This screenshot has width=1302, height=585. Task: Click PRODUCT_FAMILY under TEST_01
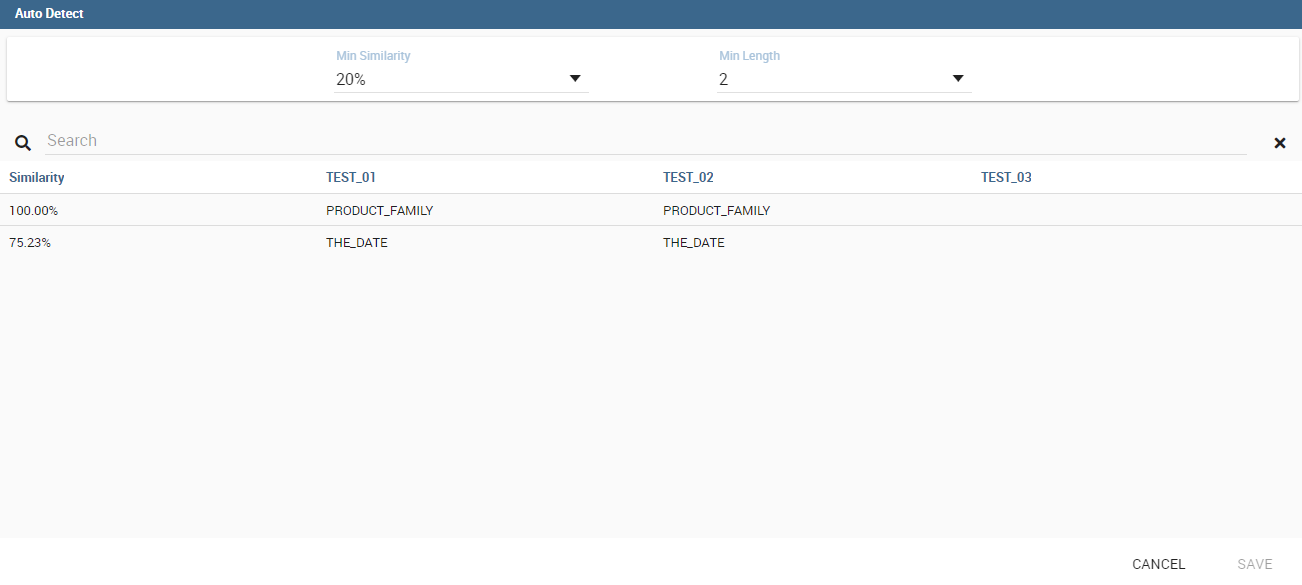point(380,211)
